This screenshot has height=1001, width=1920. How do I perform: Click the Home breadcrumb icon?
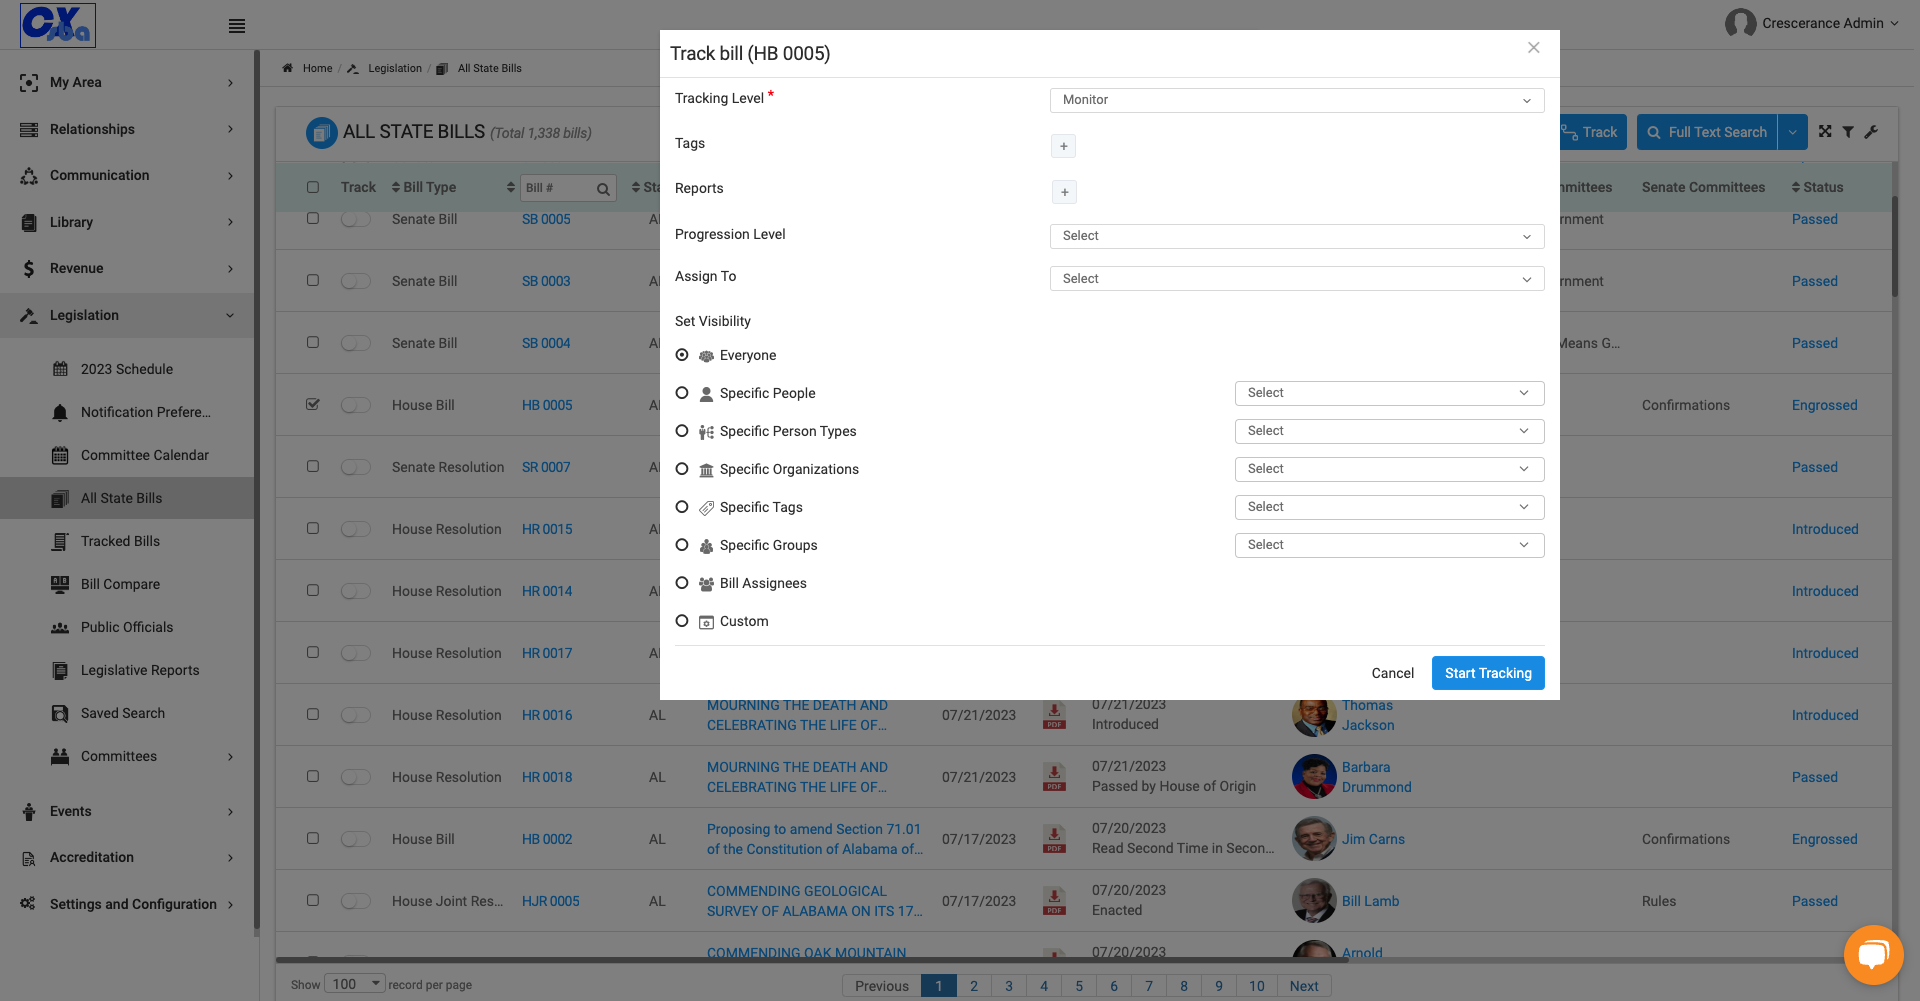coord(288,68)
